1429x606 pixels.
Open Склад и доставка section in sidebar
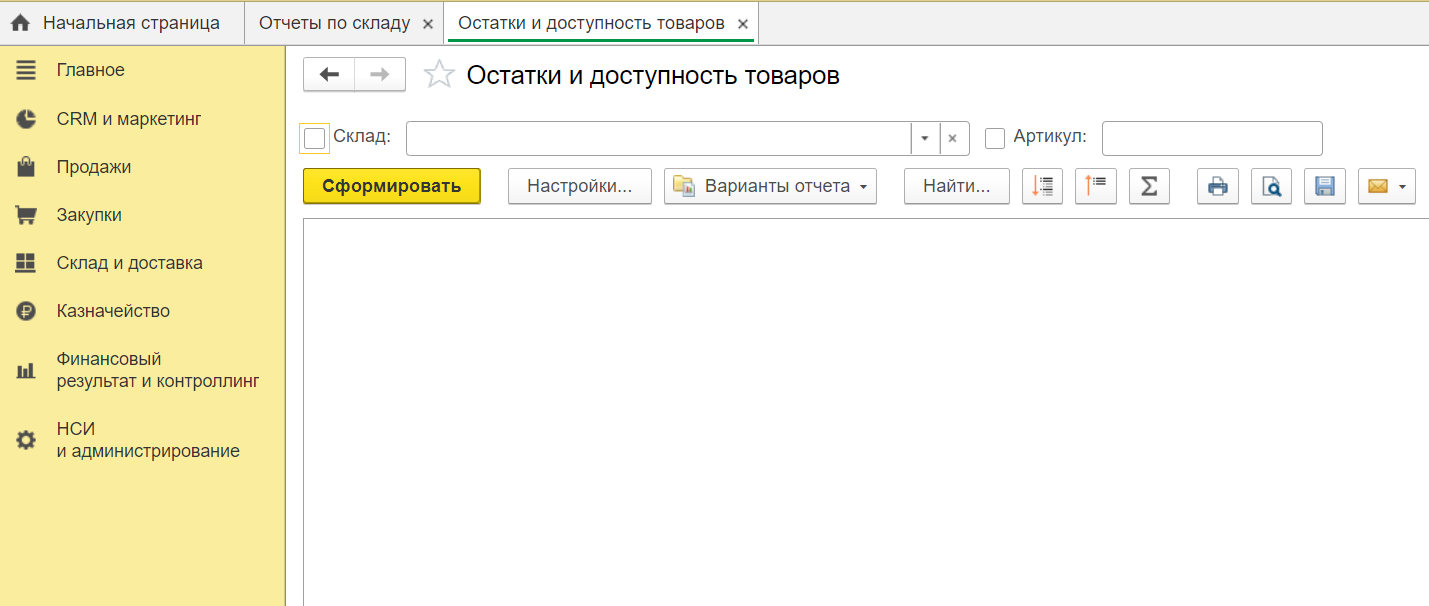(129, 263)
